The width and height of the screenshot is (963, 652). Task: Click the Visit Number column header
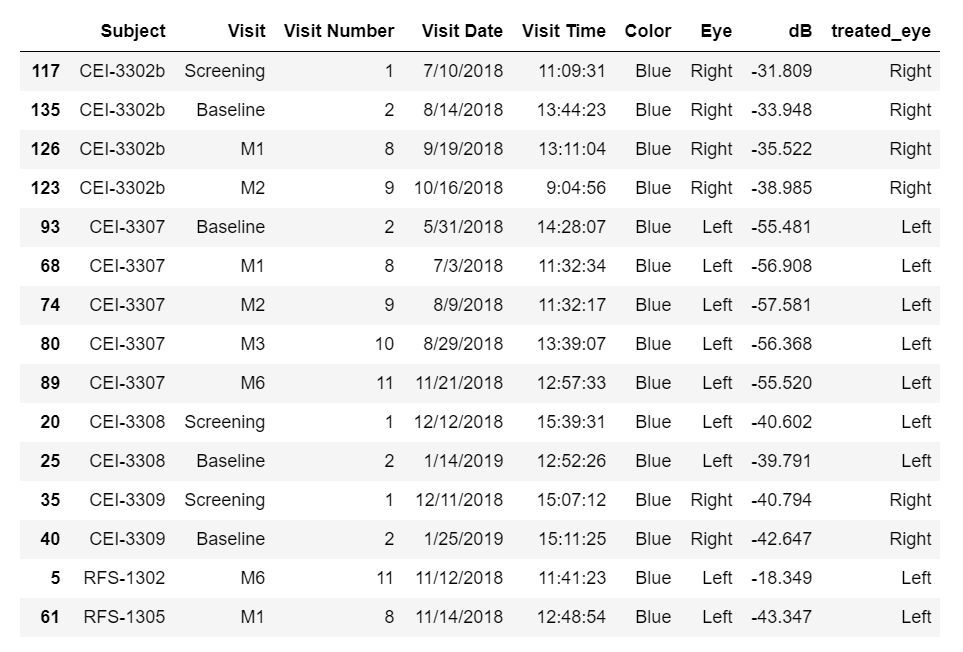coord(339,31)
